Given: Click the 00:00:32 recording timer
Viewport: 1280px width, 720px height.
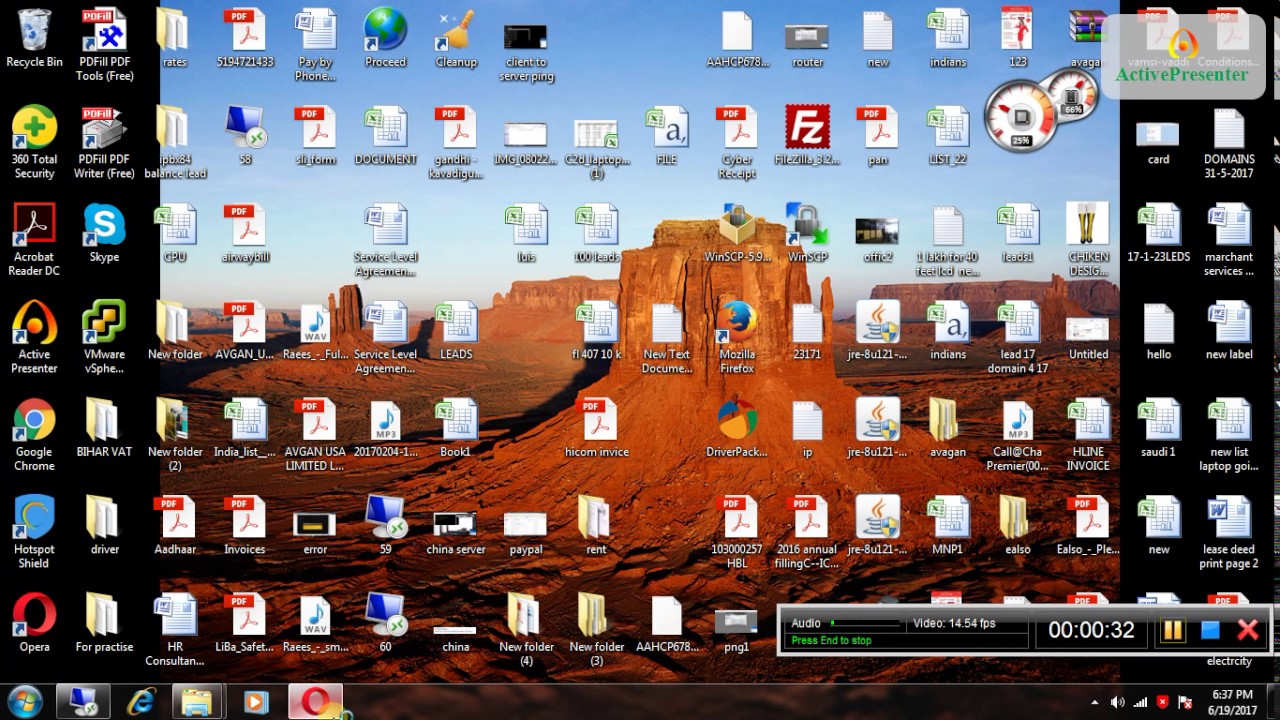Looking at the screenshot, I should (x=1091, y=630).
